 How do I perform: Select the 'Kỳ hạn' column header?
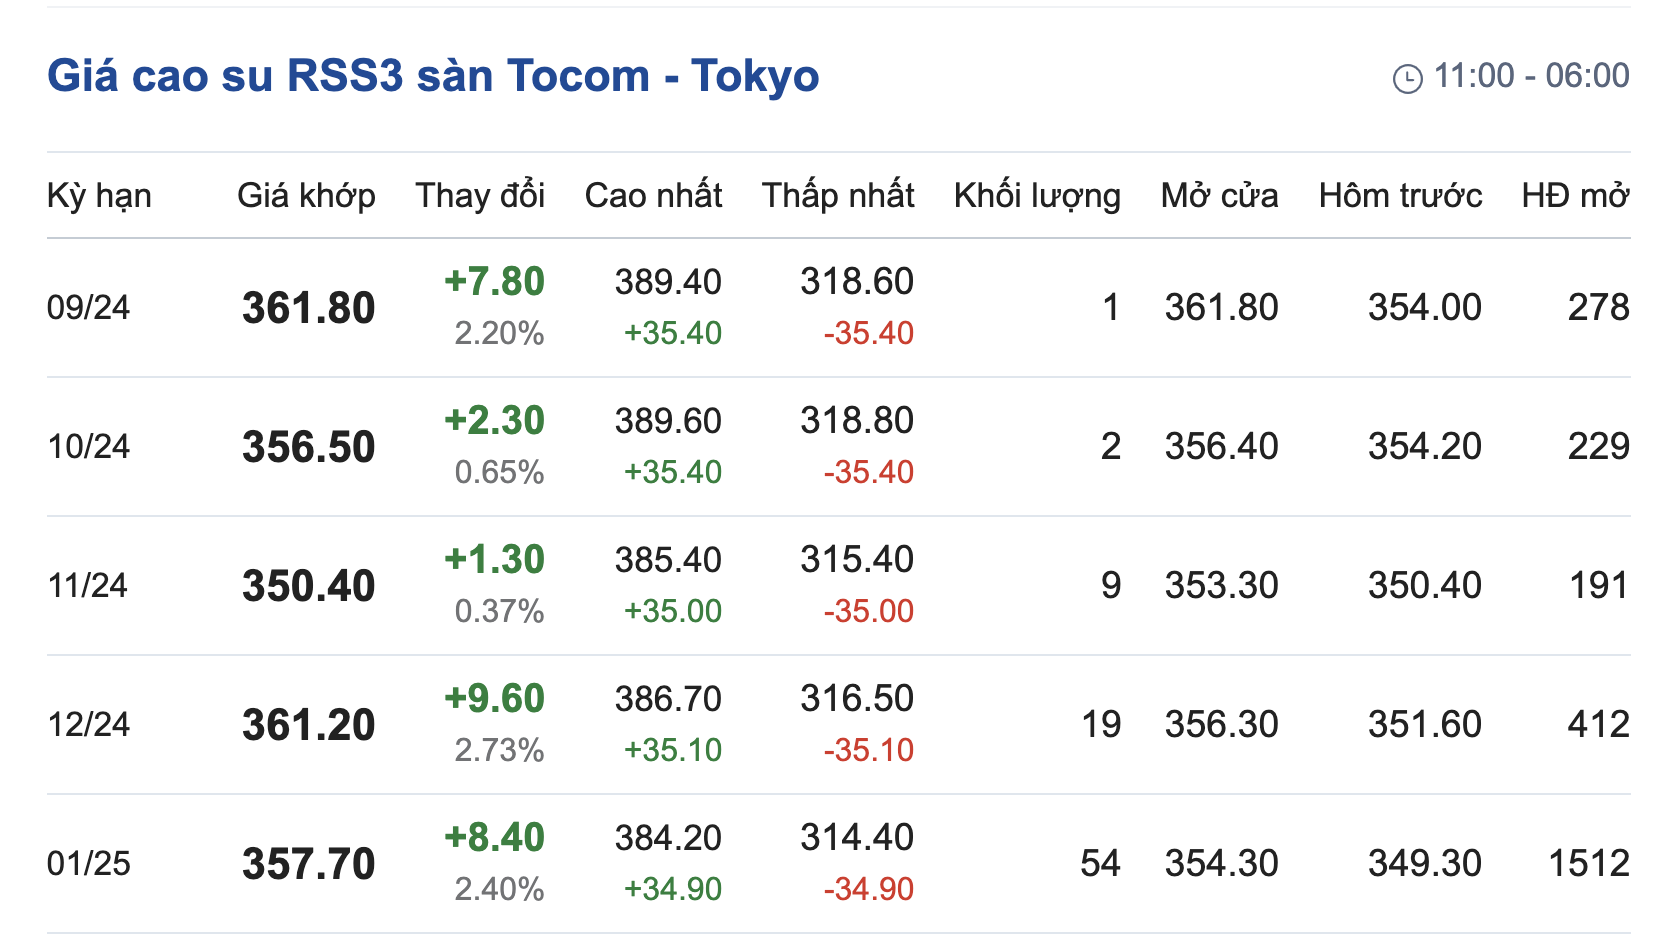pos(99,195)
